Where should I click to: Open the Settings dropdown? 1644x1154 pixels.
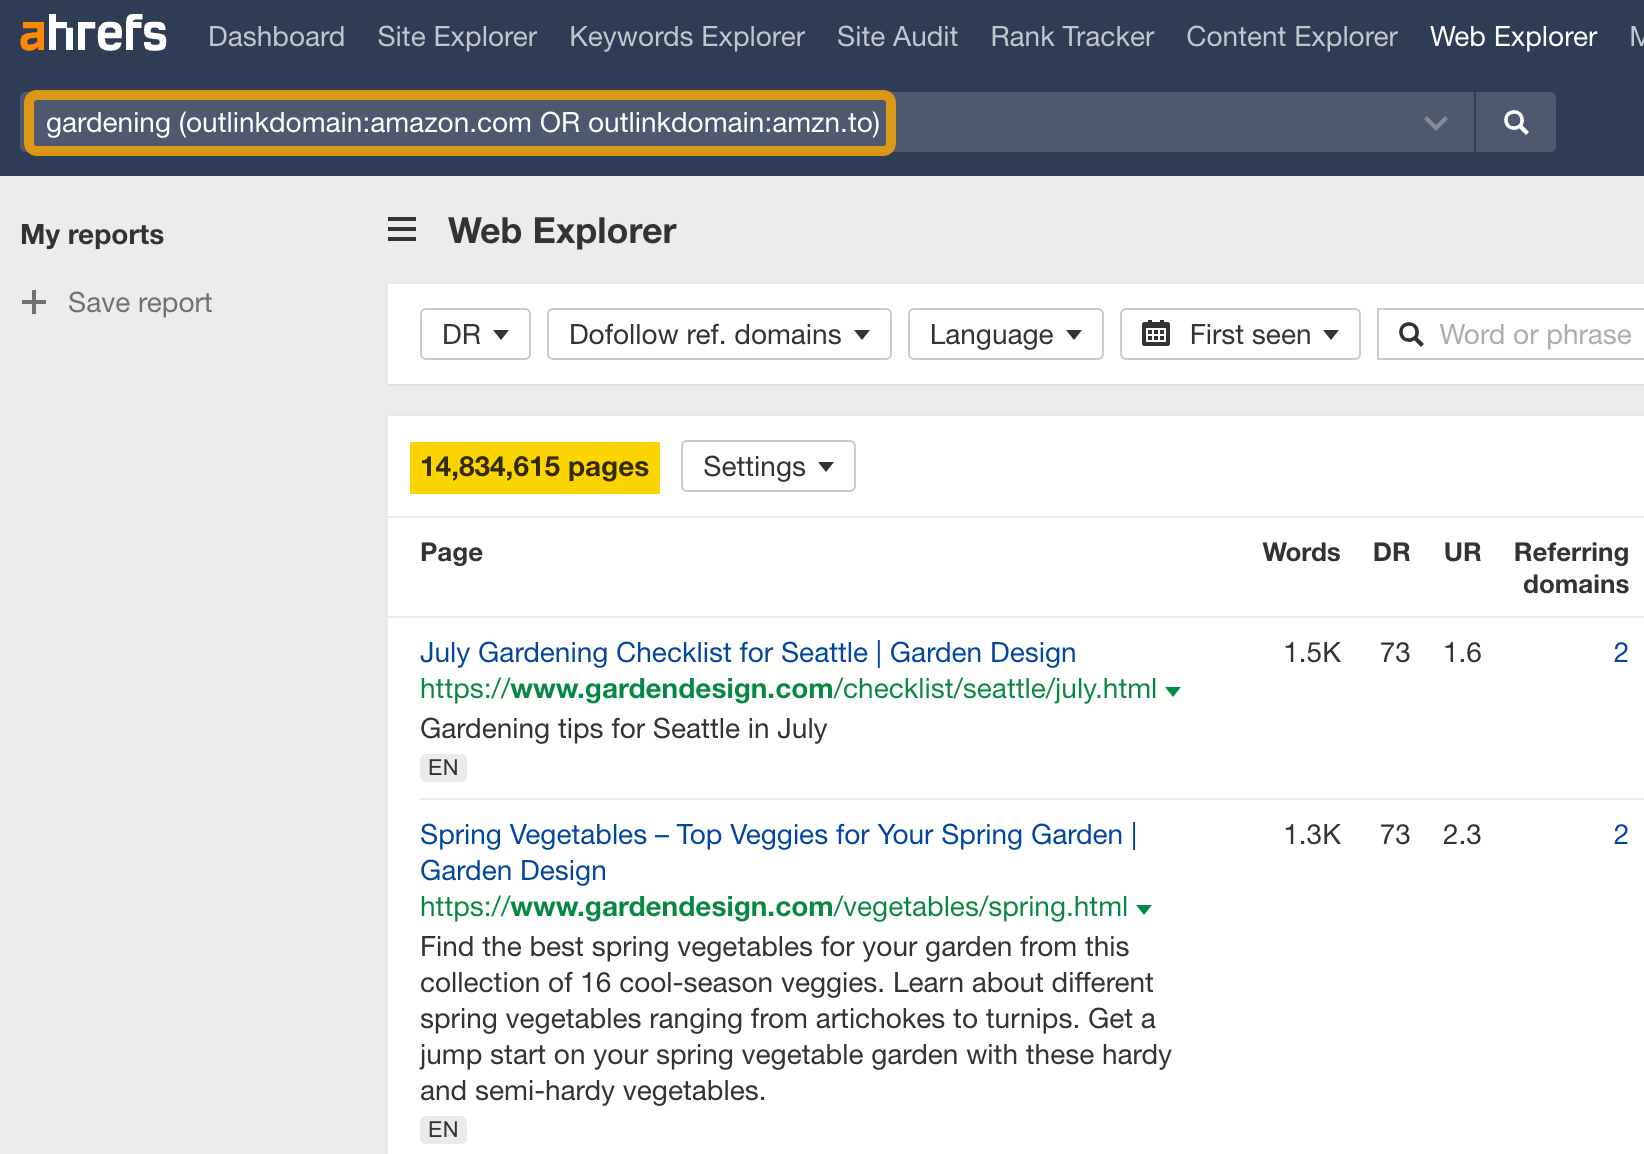(x=767, y=466)
